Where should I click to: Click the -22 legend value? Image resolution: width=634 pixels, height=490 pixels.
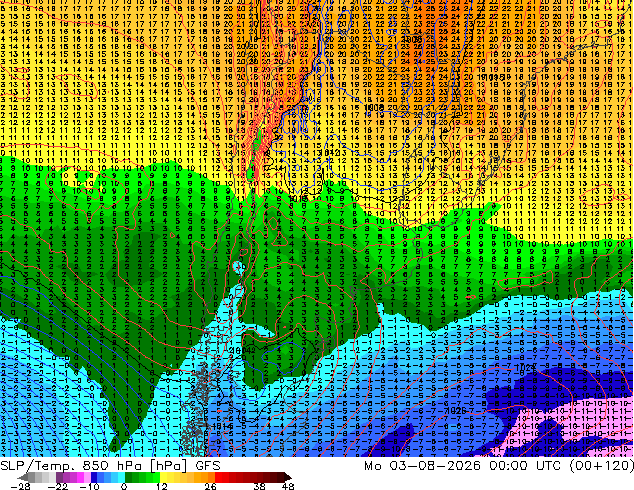click(x=57, y=486)
